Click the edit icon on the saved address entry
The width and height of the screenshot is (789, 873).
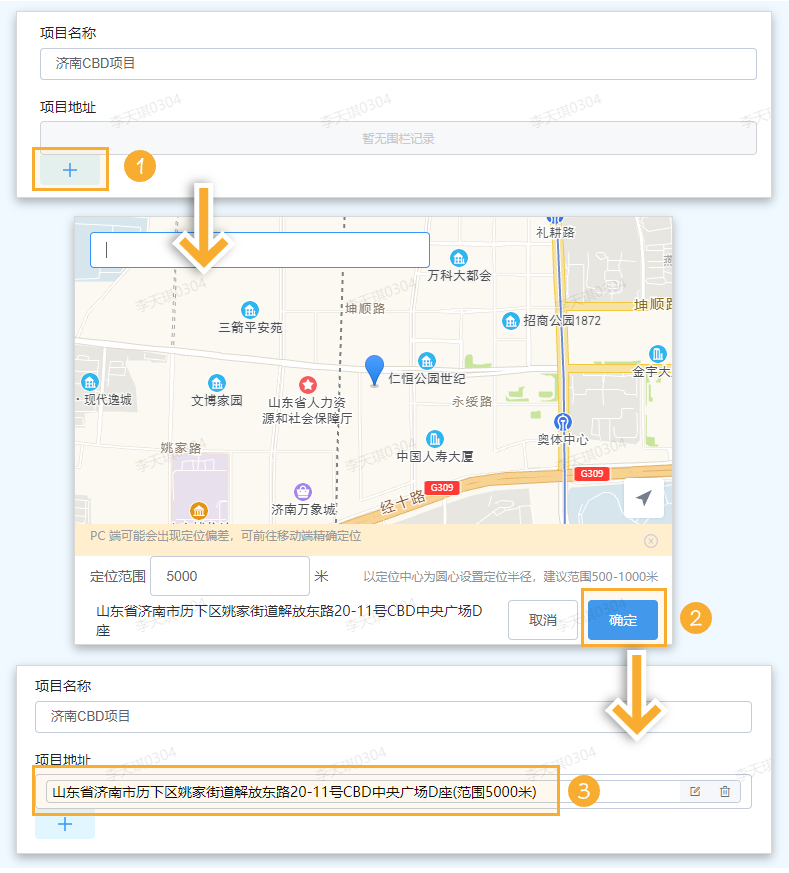click(x=695, y=792)
